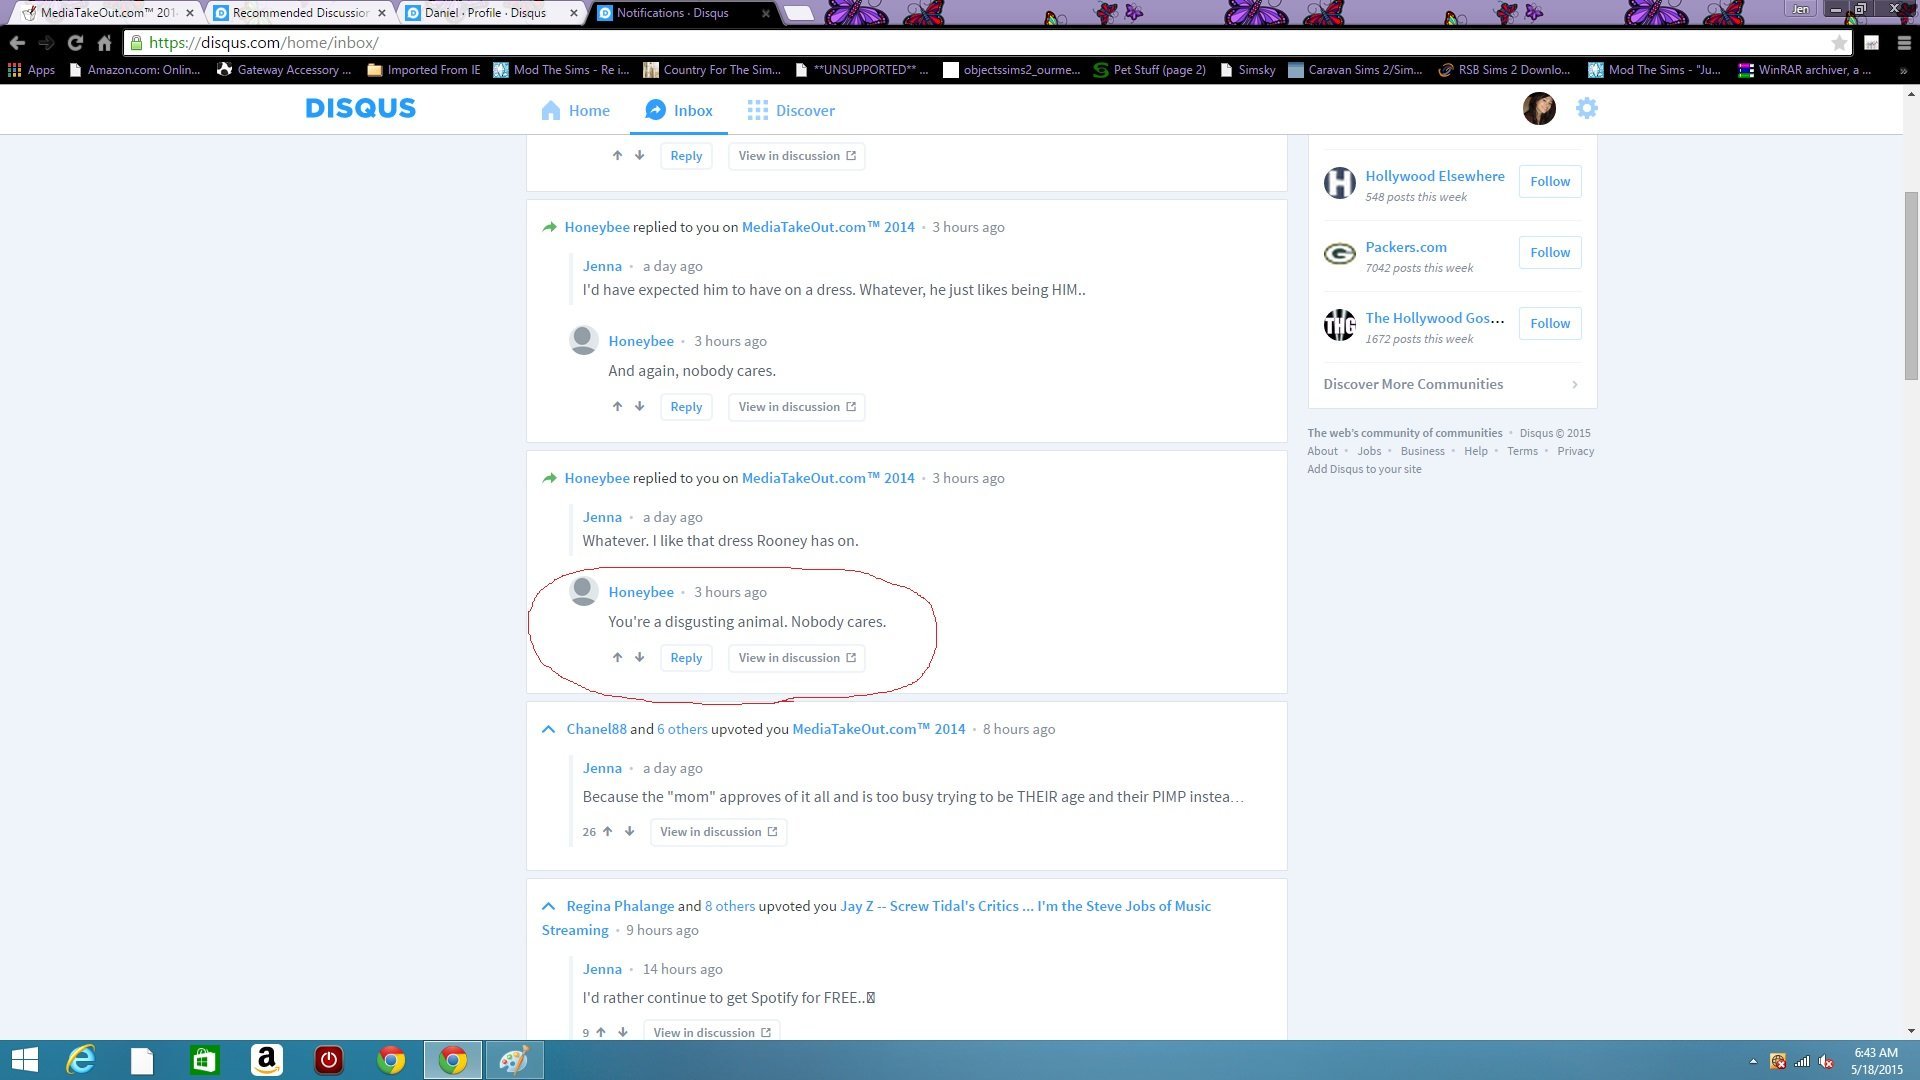Image resolution: width=1920 pixels, height=1080 pixels.
Task: Star this page via the bookmark icon
Action: 1841,43
